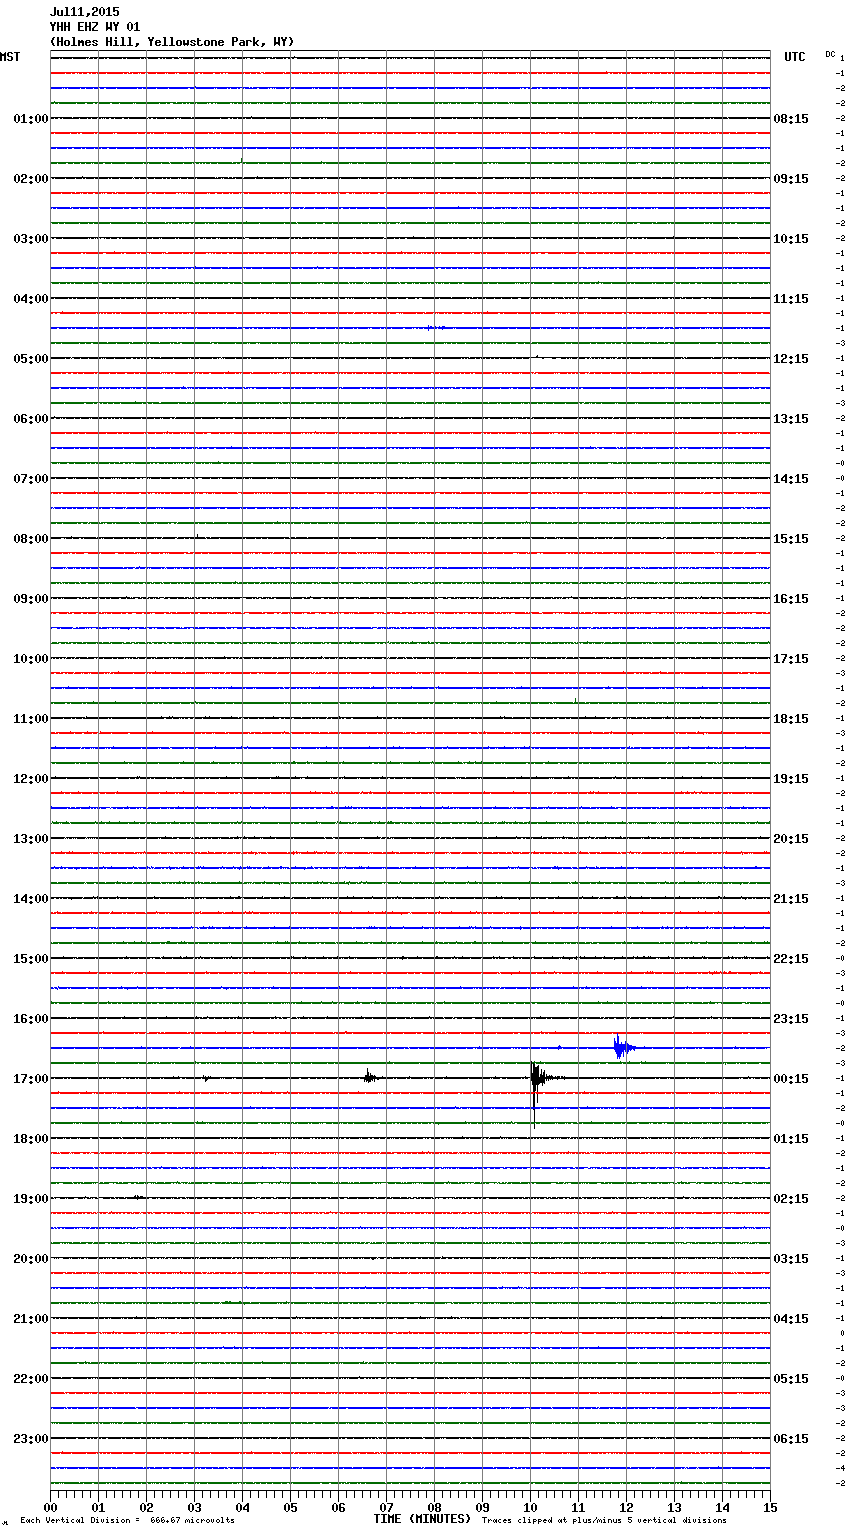The image size is (850, 1534).
Task: Click the '10:15' UTC time label
Action: (x=791, y=239)
